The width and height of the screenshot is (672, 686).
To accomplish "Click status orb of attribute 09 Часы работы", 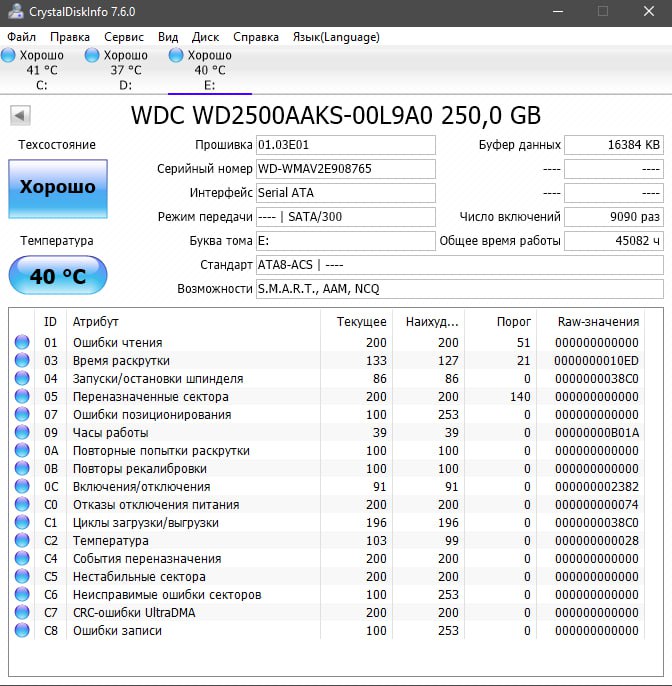I will point(22,432).
